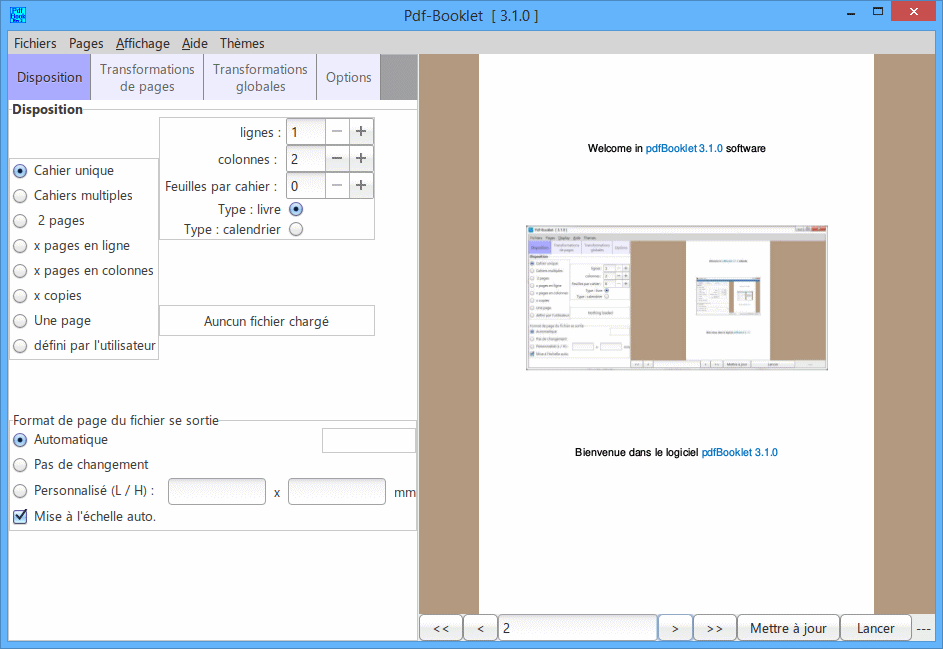943x649 pixels.
Task: Jump to last preview page with >>
Action: click(714, 628)
